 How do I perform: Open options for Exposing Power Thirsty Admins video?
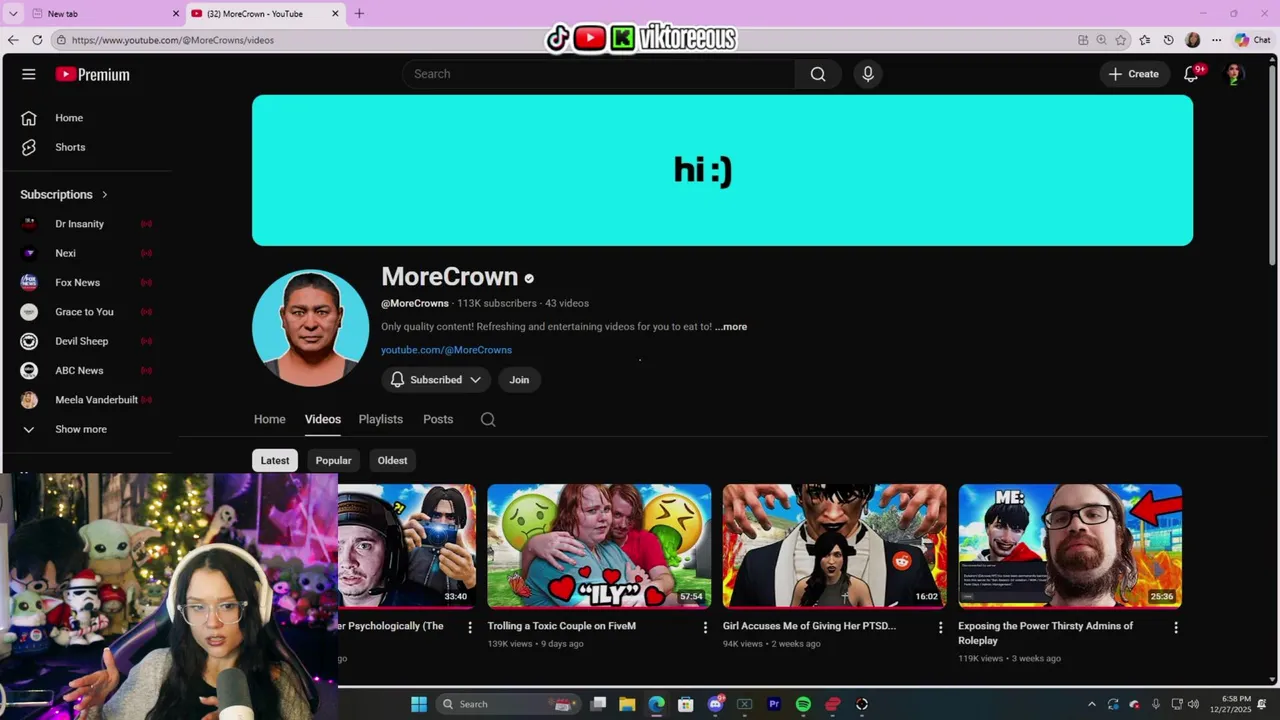point(1176,628)
